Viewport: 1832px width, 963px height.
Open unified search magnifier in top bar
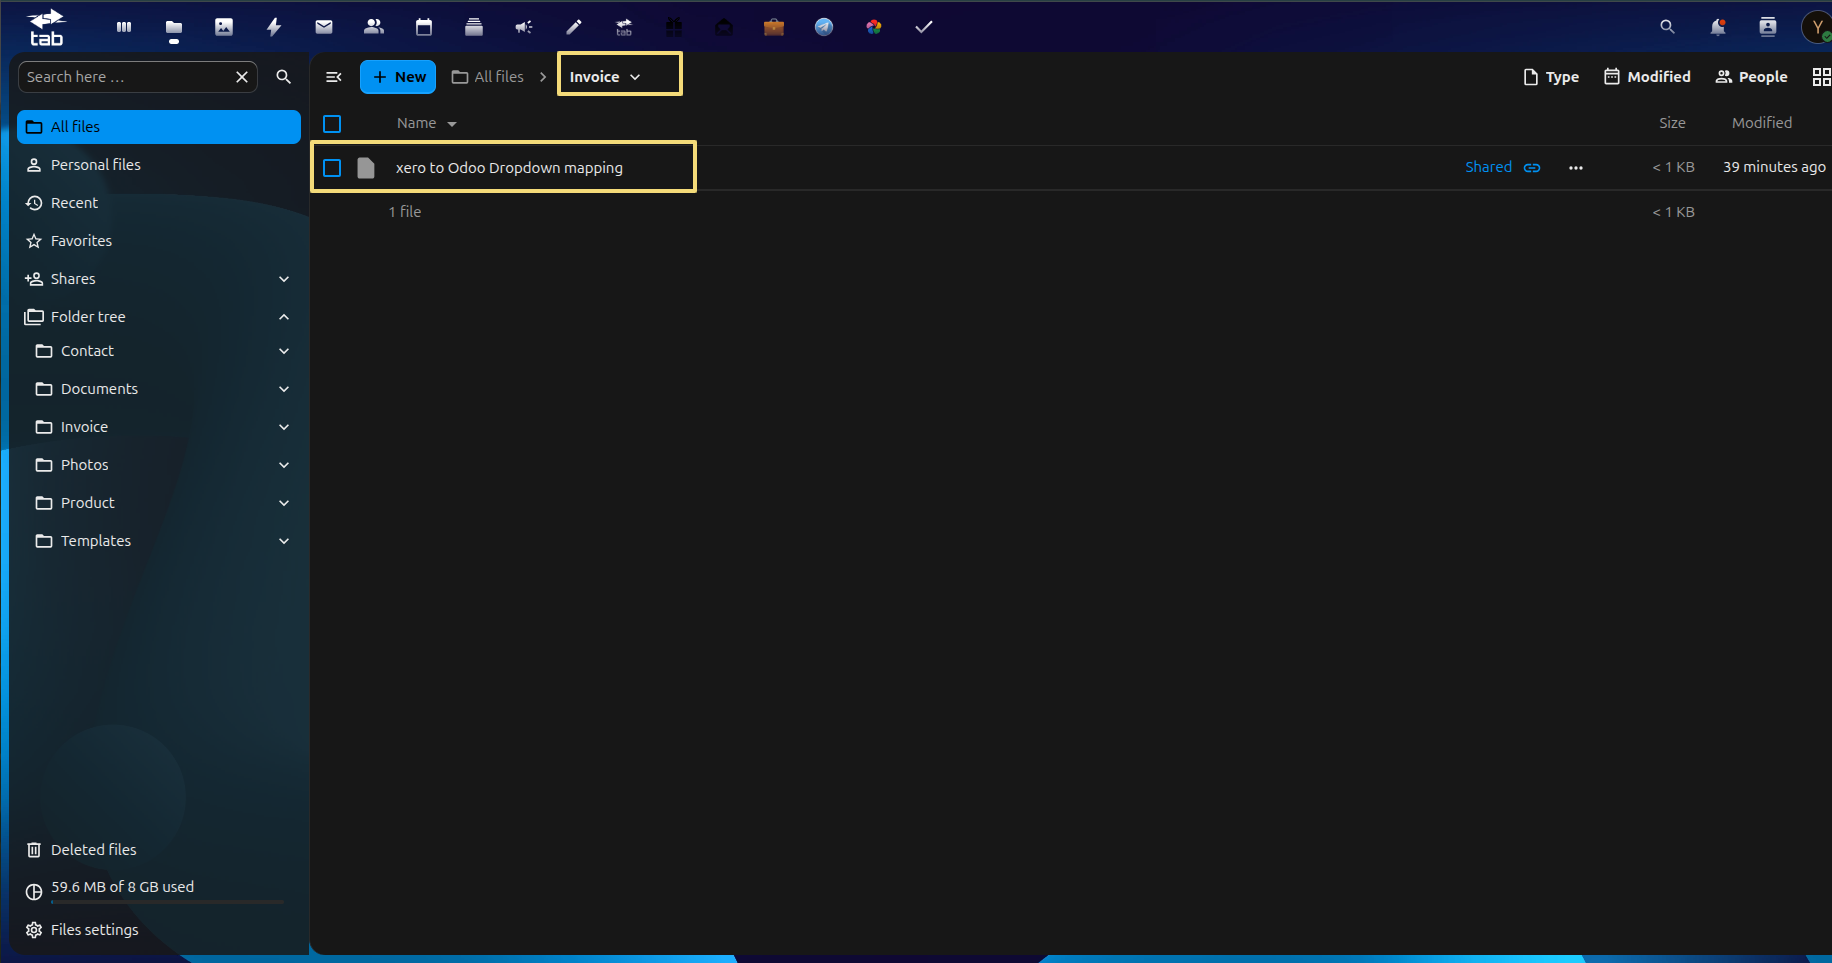point(1667,27)
